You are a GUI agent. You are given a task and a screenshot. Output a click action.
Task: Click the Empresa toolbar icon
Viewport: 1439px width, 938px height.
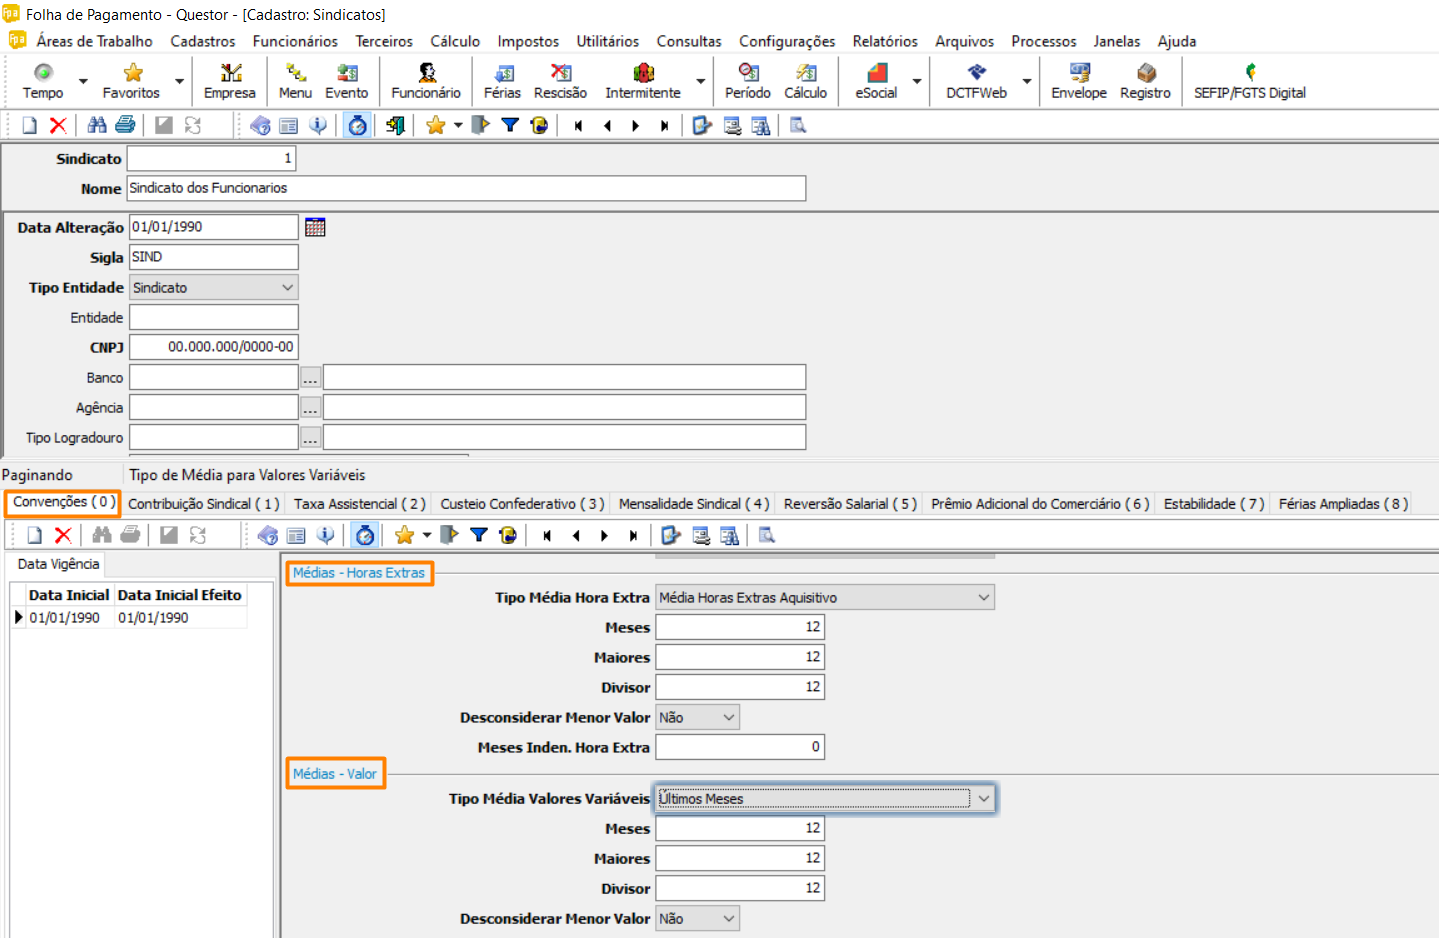coord(230,80)
